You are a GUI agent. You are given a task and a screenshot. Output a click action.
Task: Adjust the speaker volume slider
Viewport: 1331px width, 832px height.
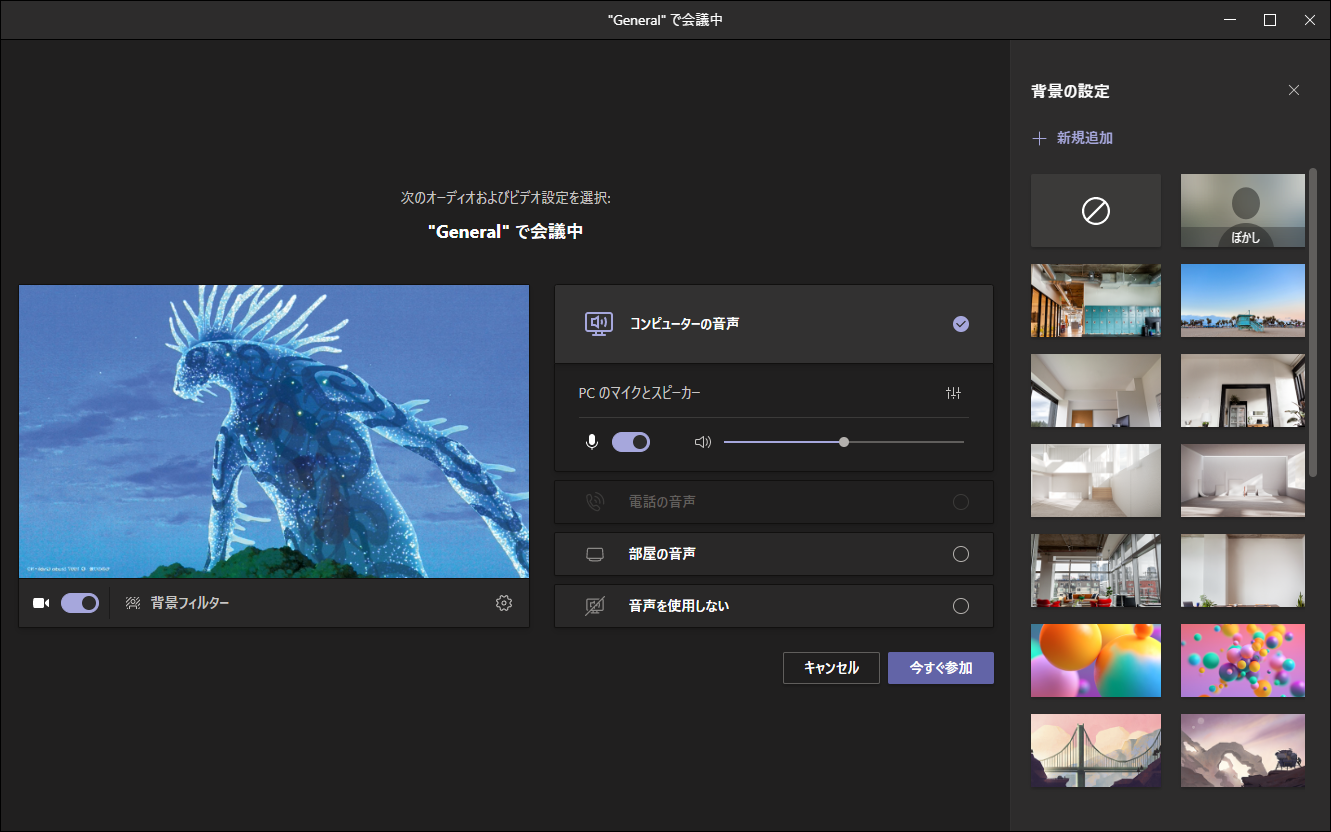844,442
